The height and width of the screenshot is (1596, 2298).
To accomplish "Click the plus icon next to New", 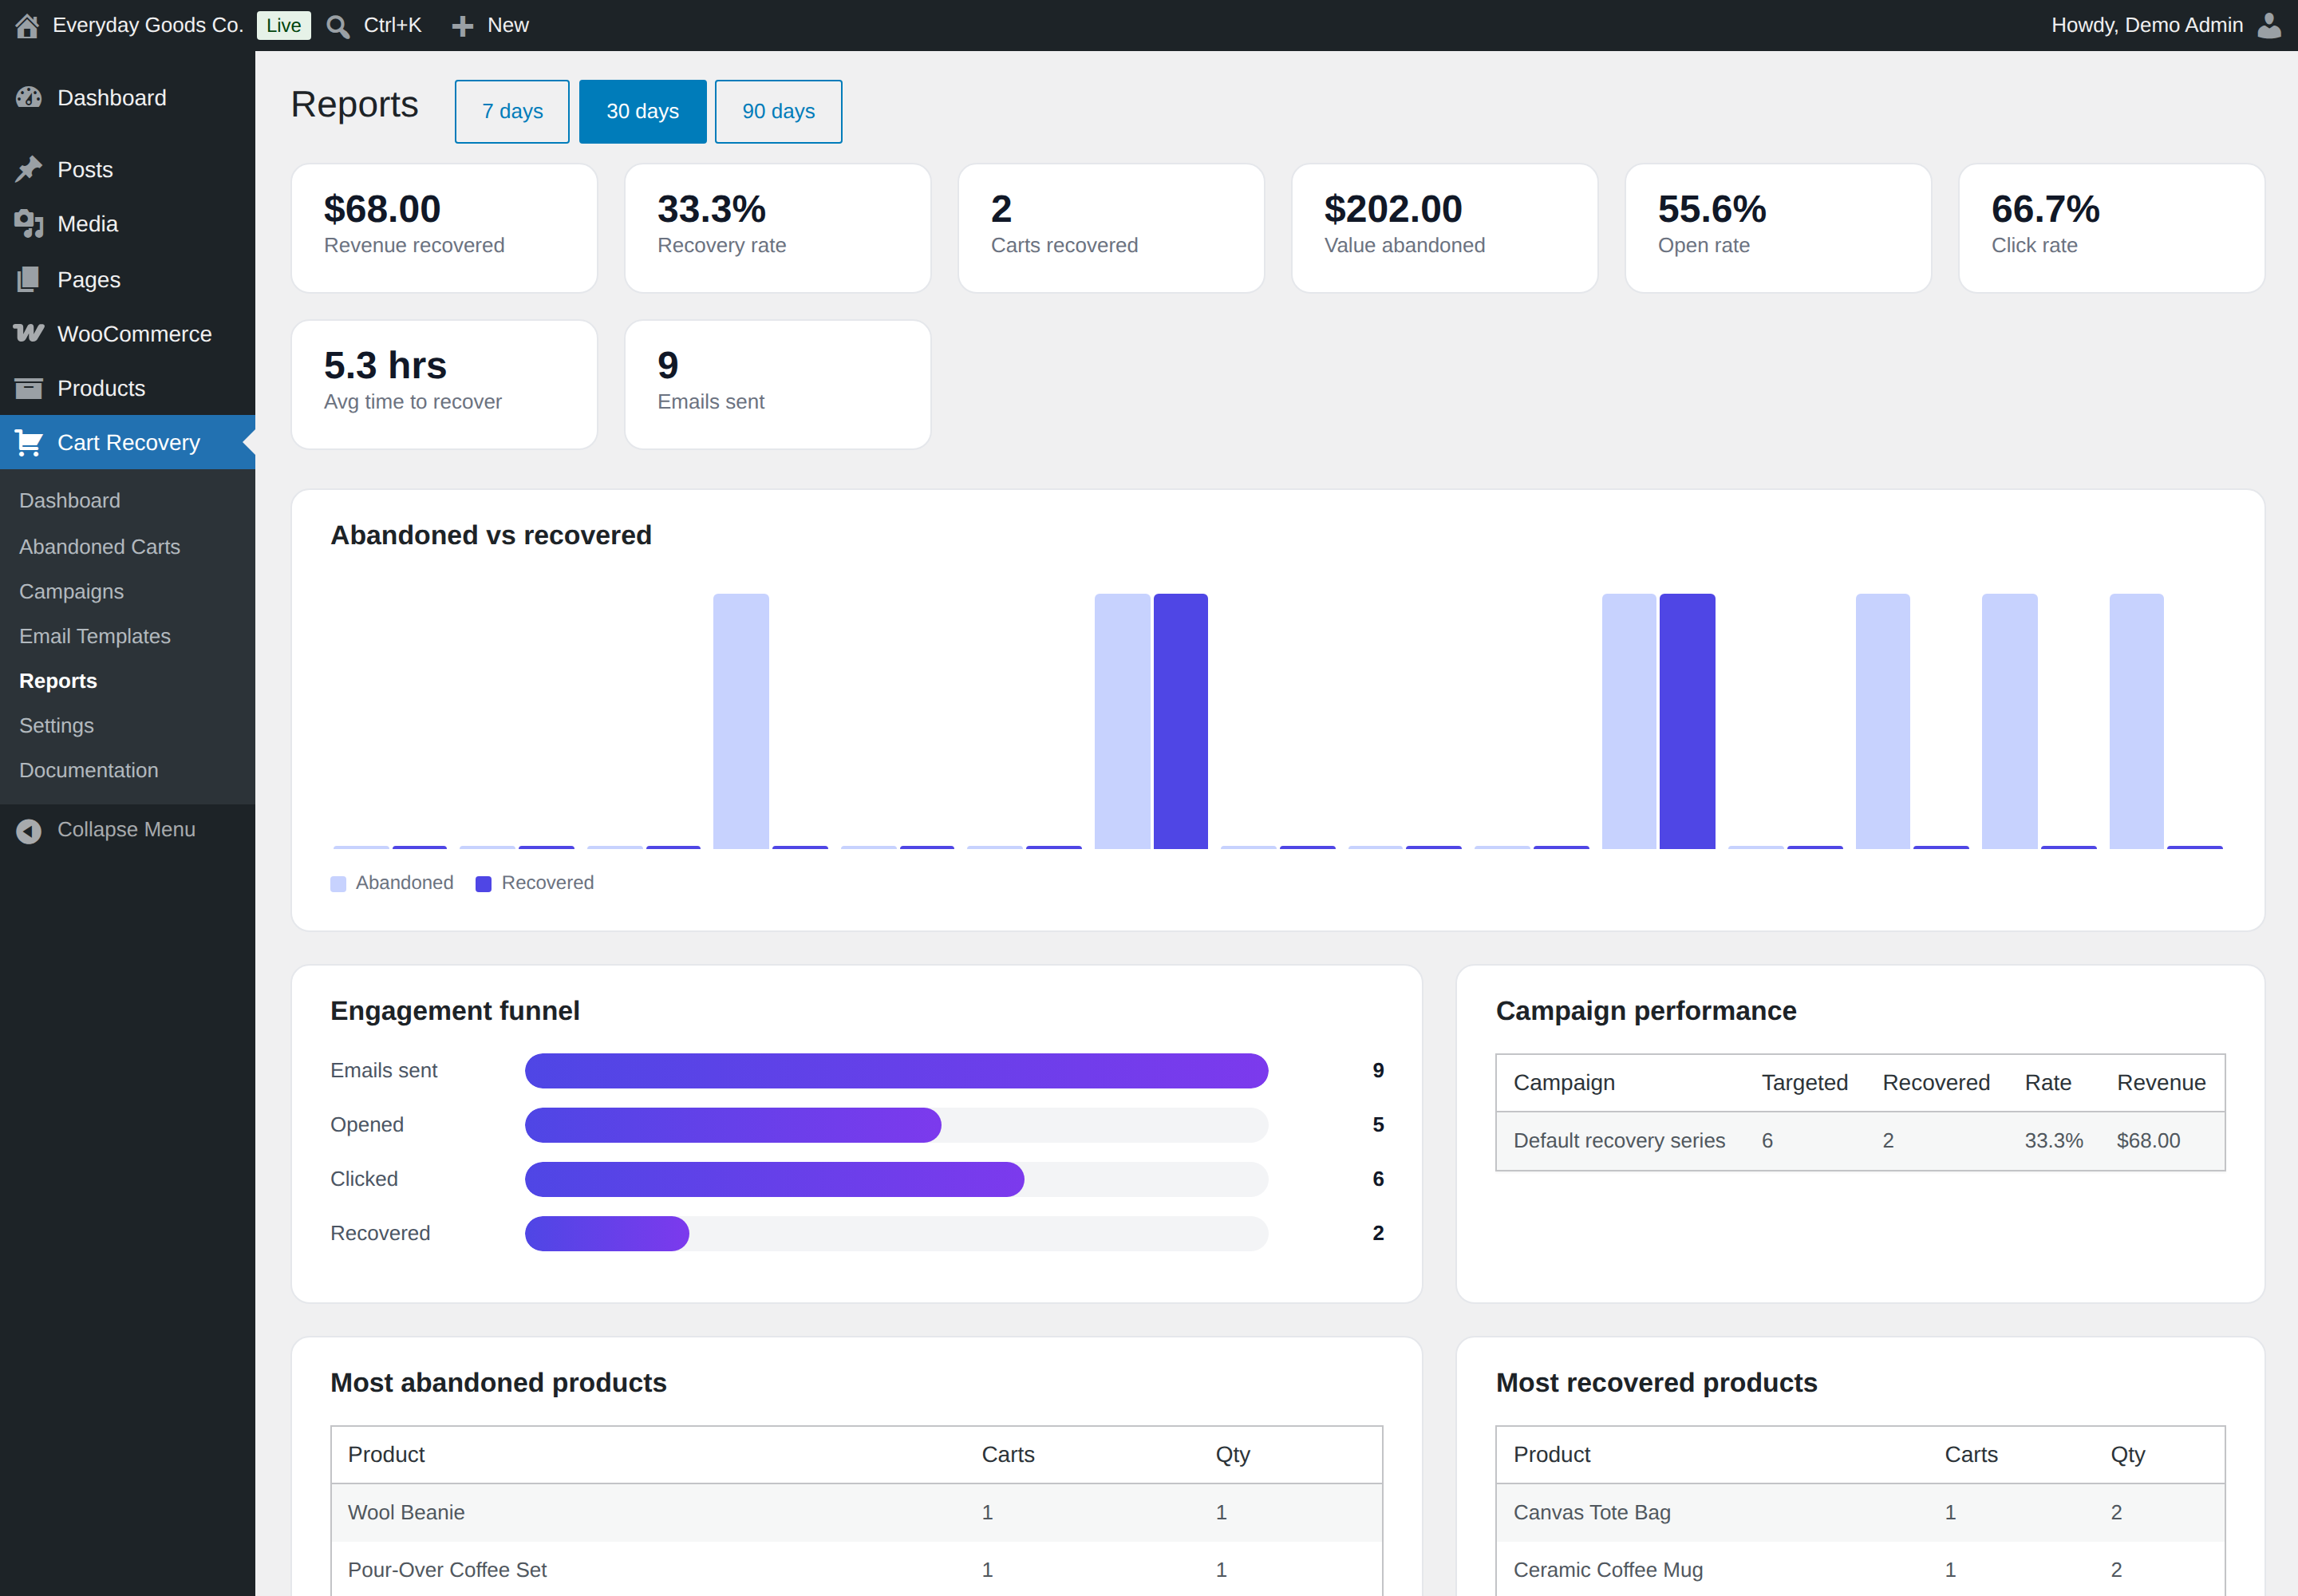I will (x=462, y=26).
